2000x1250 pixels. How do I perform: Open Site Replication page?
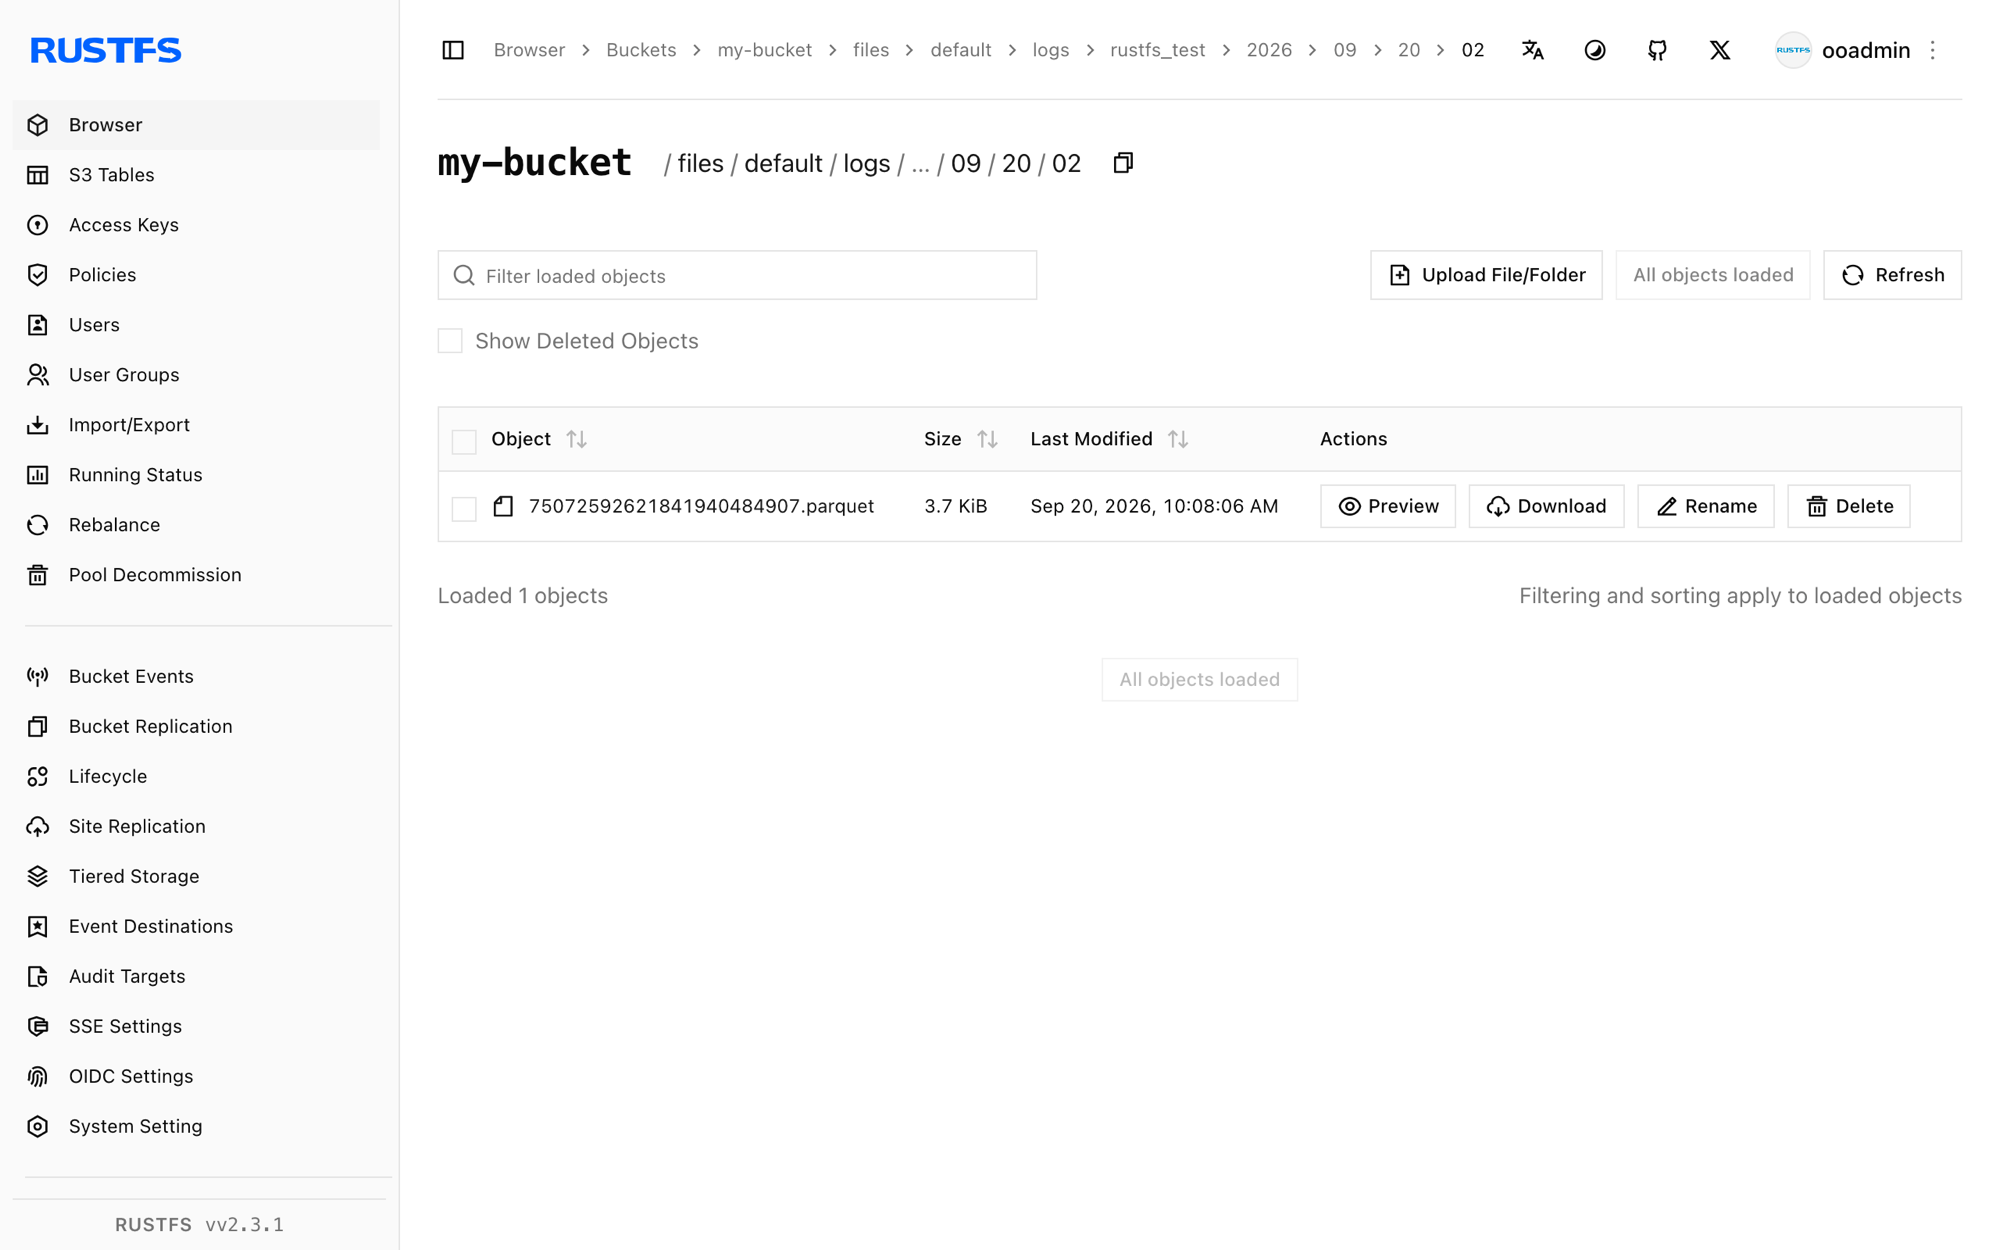tap(196, 826)
